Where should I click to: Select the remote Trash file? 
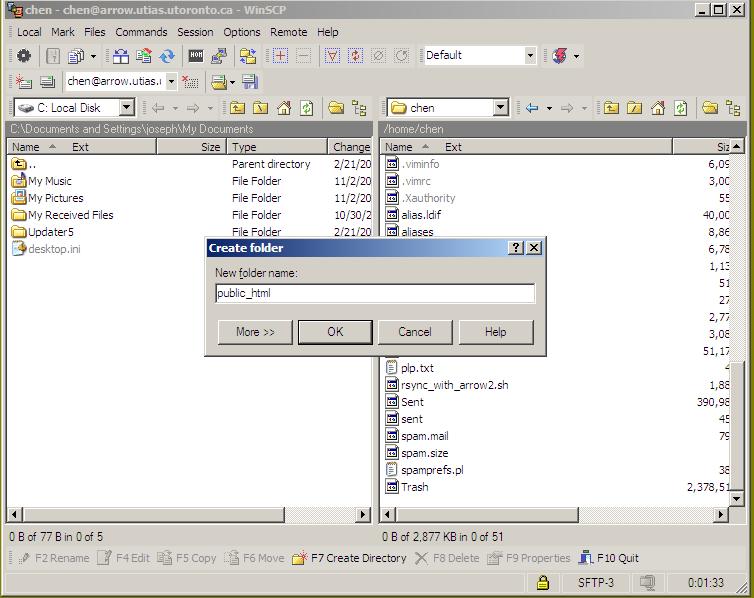click(407, 487)
